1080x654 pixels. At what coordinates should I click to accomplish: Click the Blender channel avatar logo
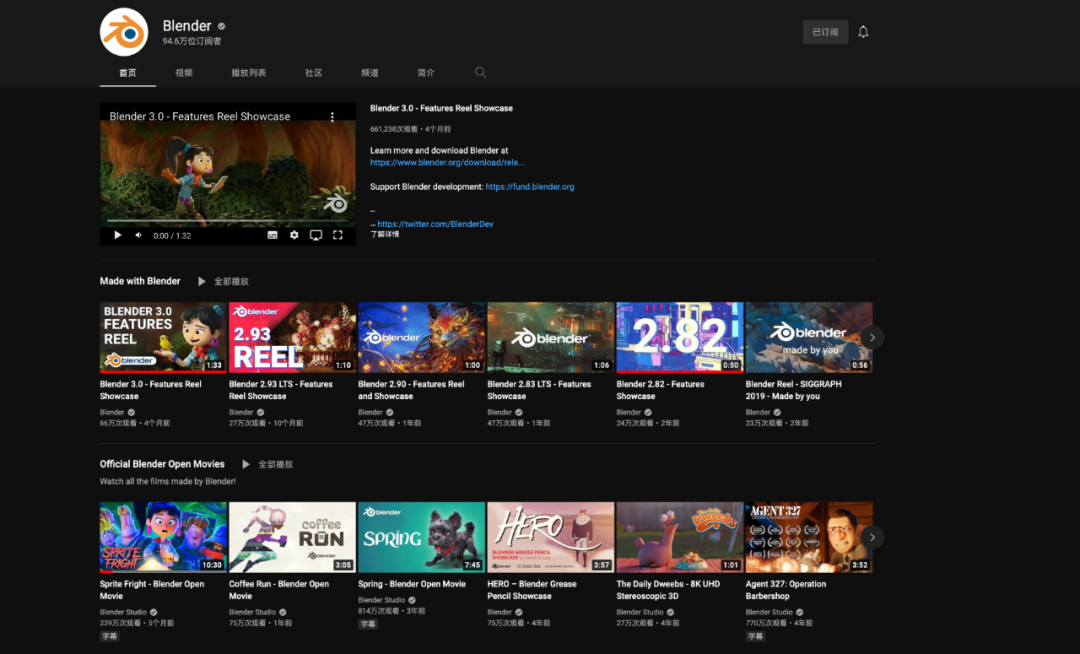[124, 32]
